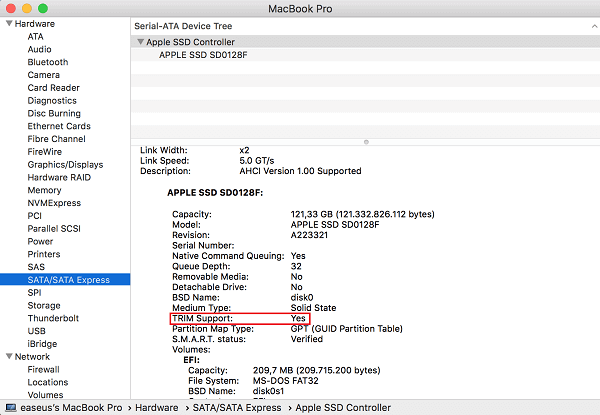This screenshot has width=600, height=415.
Task: Click Apple SSD Controller in path bar
Action: tap(341, 408)
